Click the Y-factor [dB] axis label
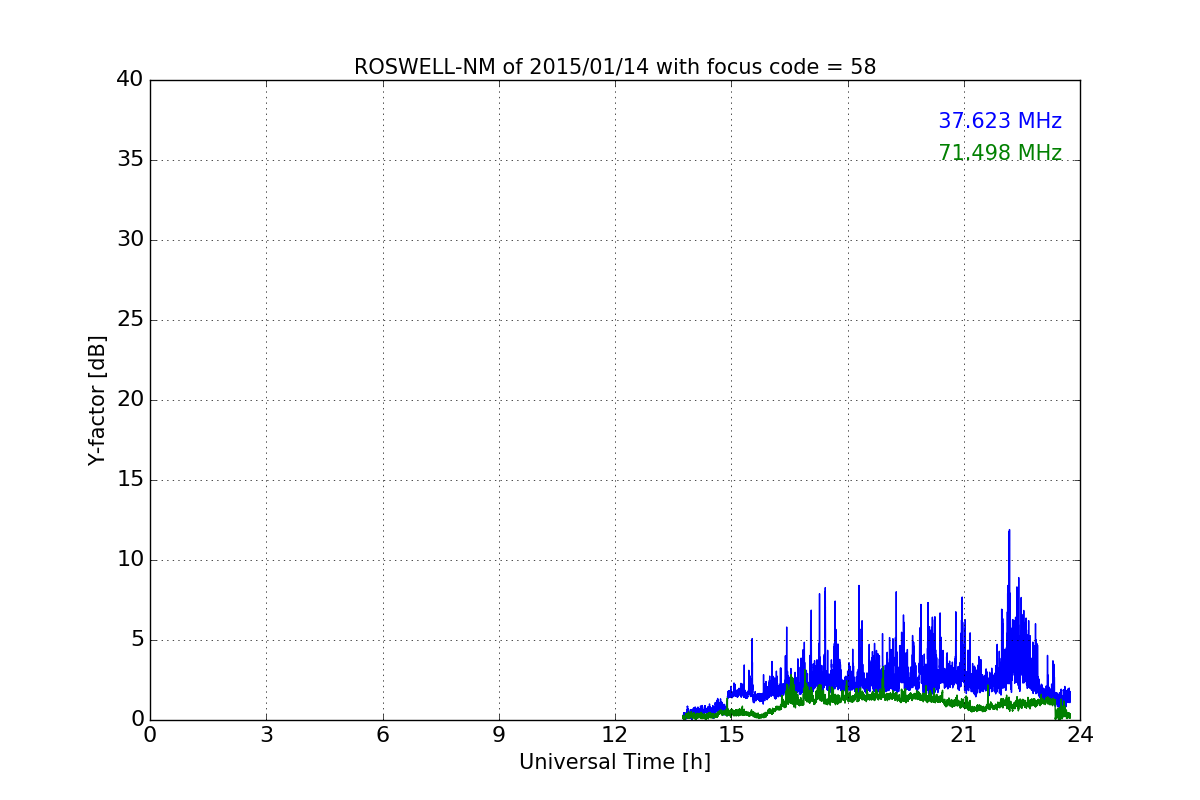 point(97,400)
